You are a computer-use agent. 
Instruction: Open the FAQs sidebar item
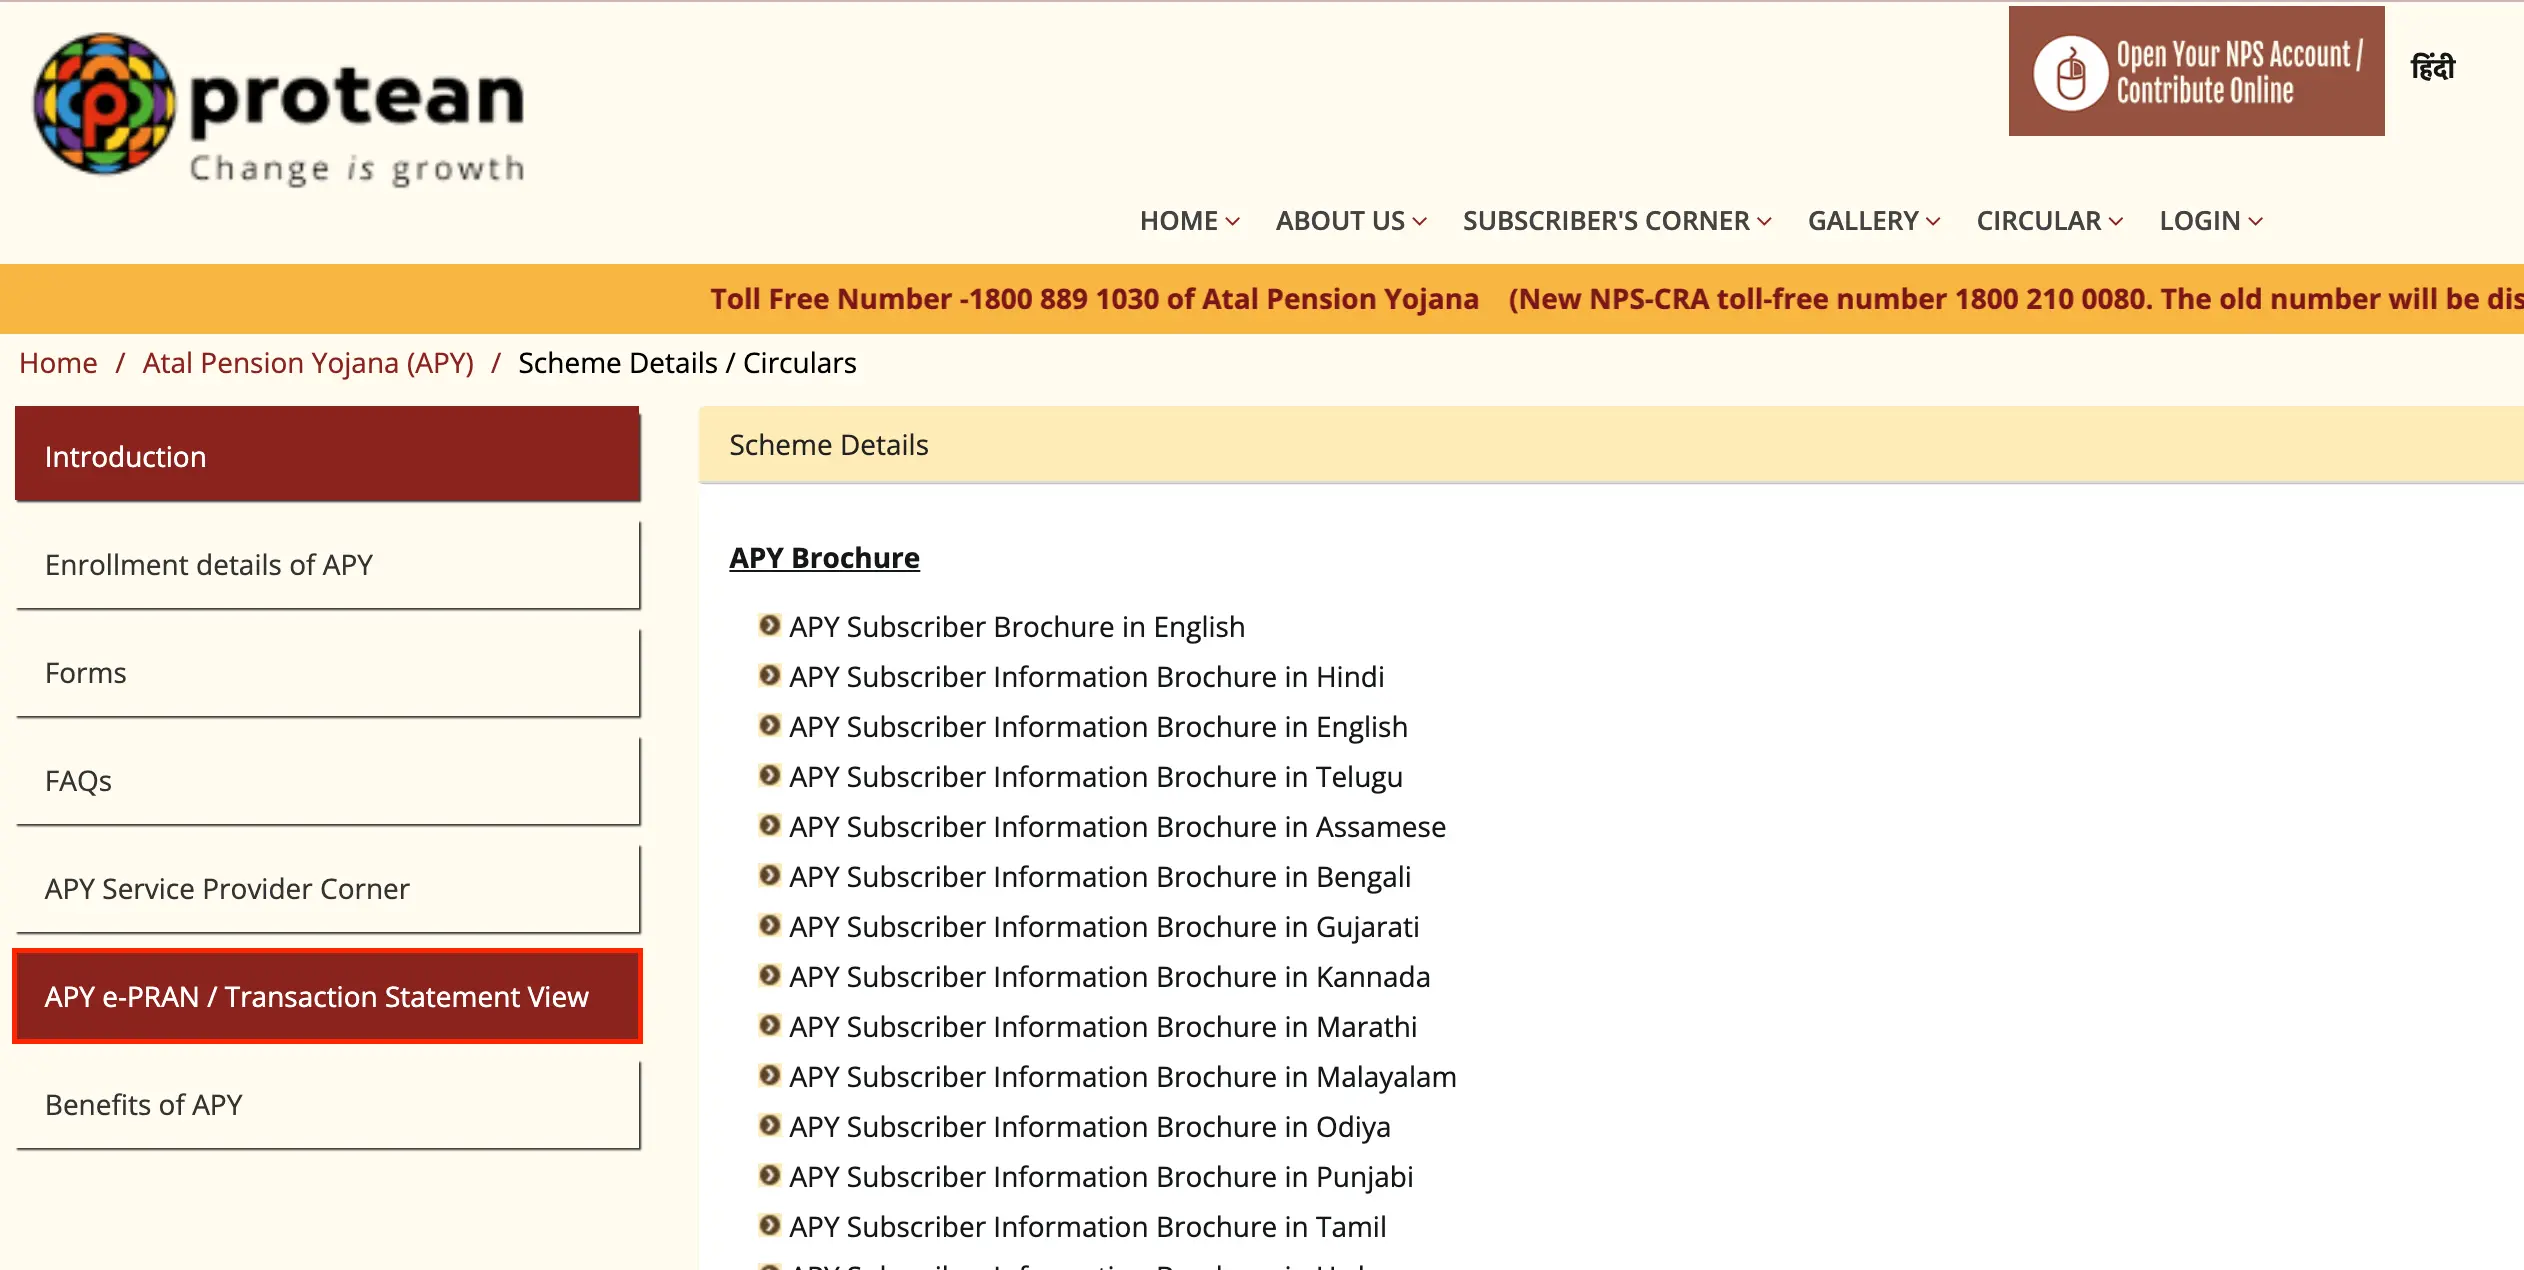[327, 780]
